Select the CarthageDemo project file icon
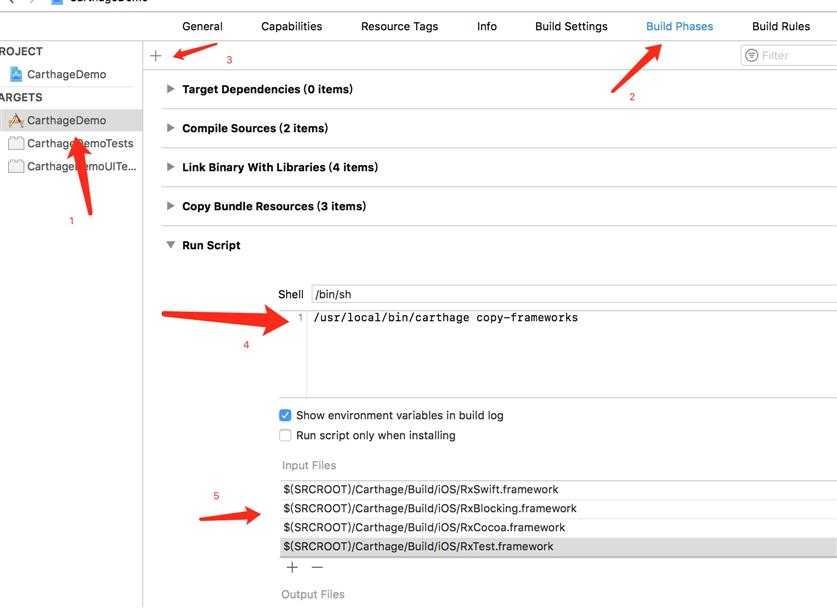The width and height of the screenshot is (837, 608). pyautogui.click(x=17, y=74)
